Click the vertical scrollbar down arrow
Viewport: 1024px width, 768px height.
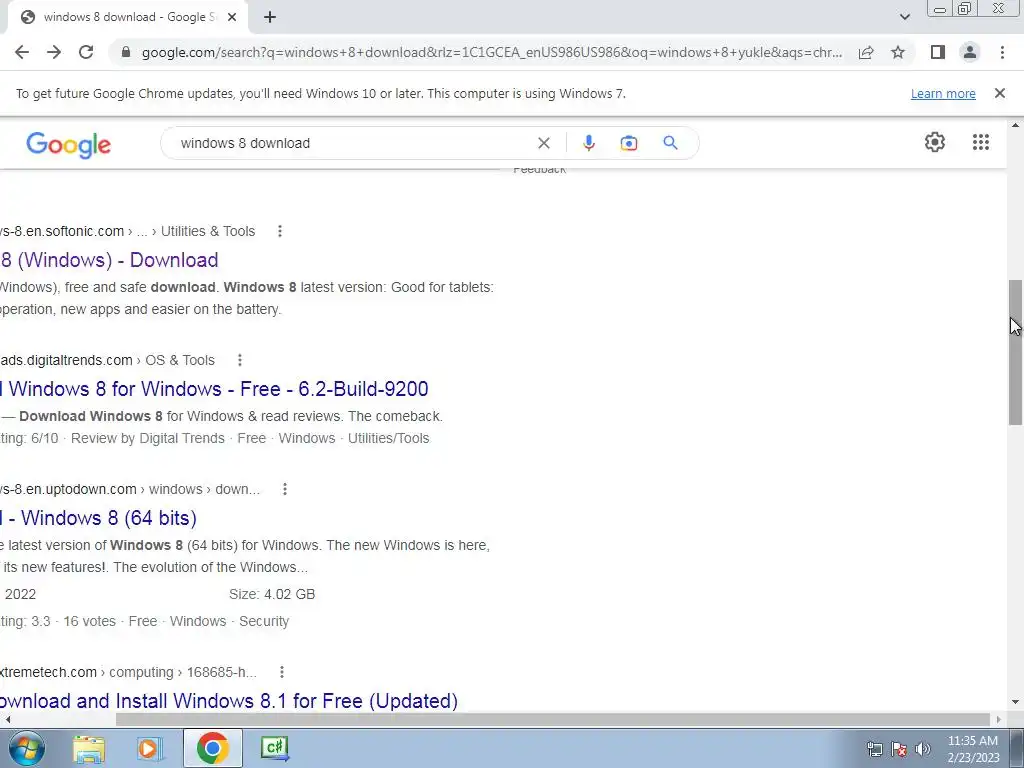click(1016, 703)
